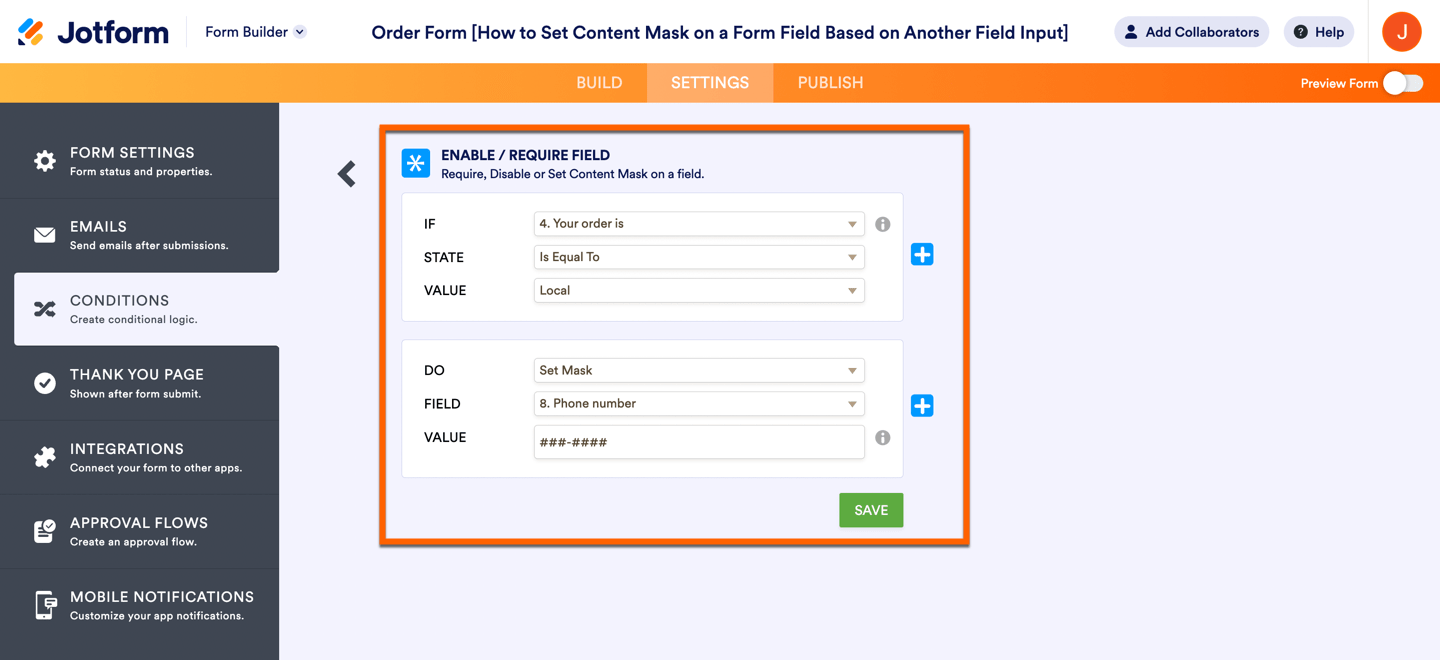1440x660 pixels.
Task: Expand the DO 'Set Mask' dropdown
Action: 698,370
